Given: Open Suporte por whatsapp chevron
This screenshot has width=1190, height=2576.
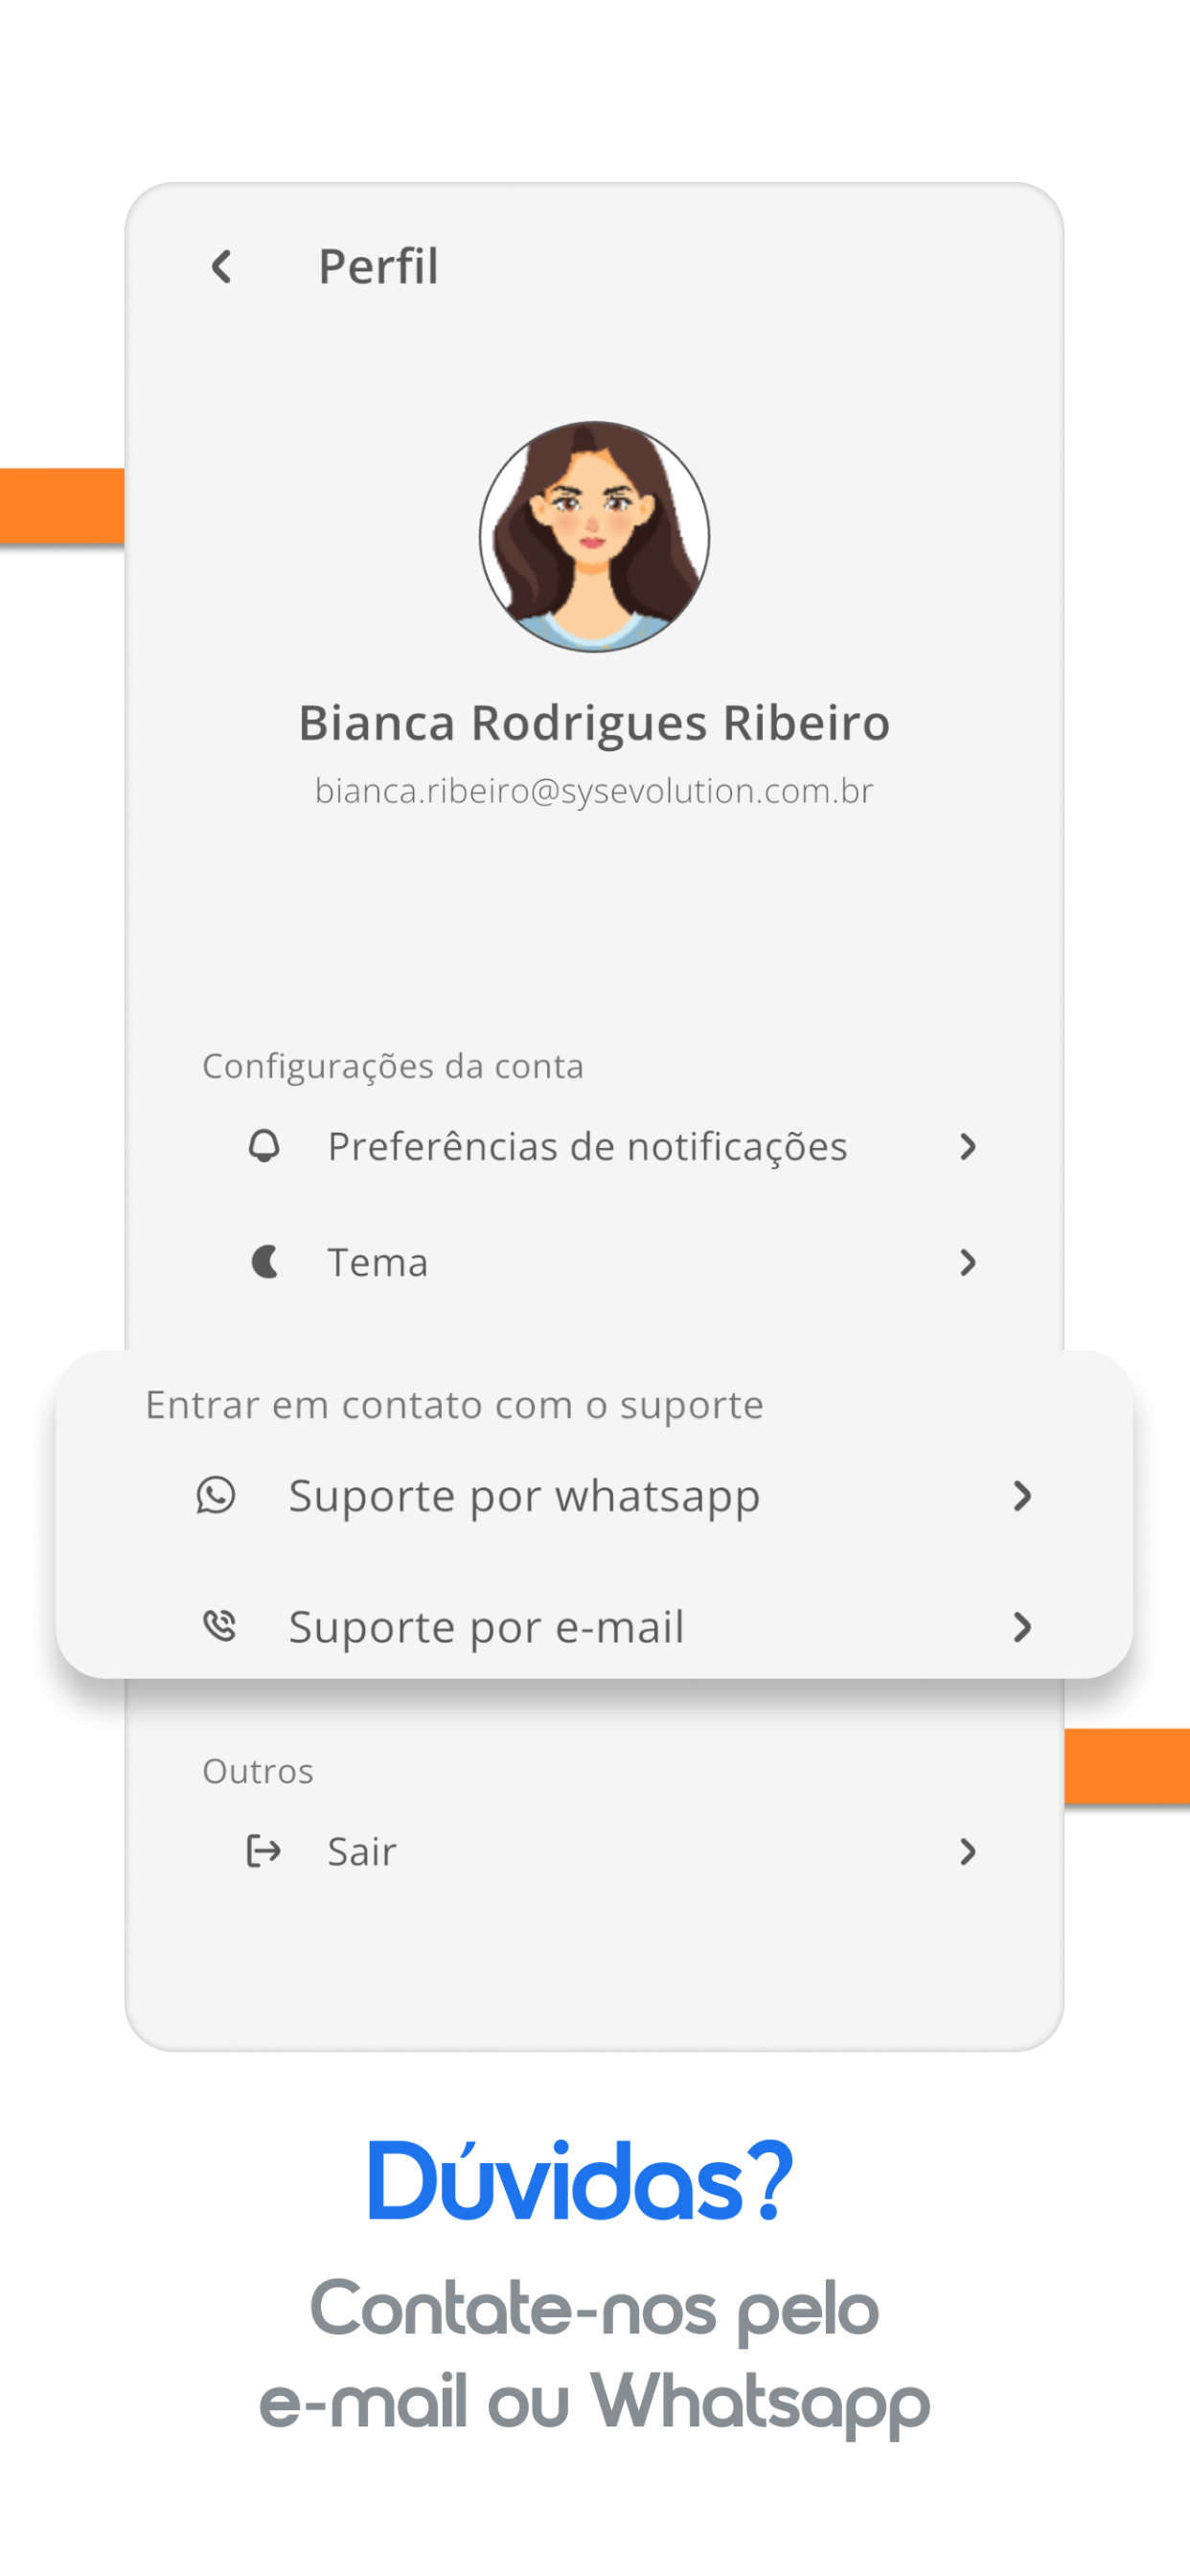Looking at the screenshot, I should coord(1021,1496).
